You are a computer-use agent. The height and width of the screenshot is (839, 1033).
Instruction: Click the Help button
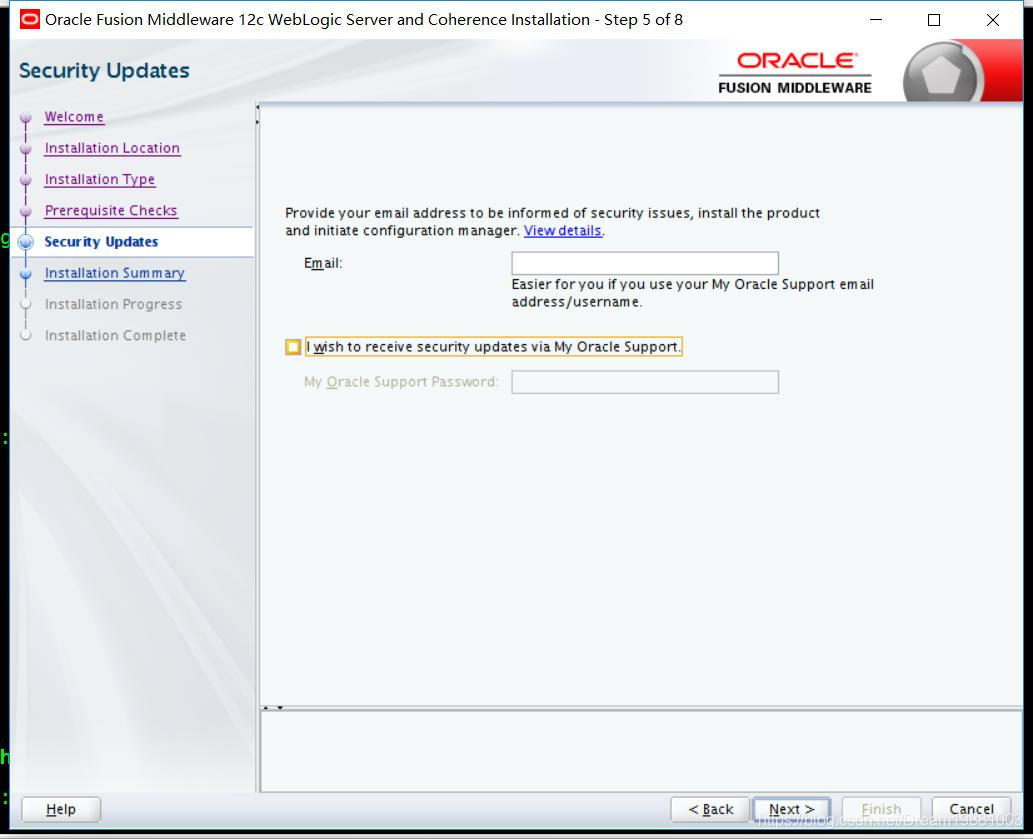[61, 809]
